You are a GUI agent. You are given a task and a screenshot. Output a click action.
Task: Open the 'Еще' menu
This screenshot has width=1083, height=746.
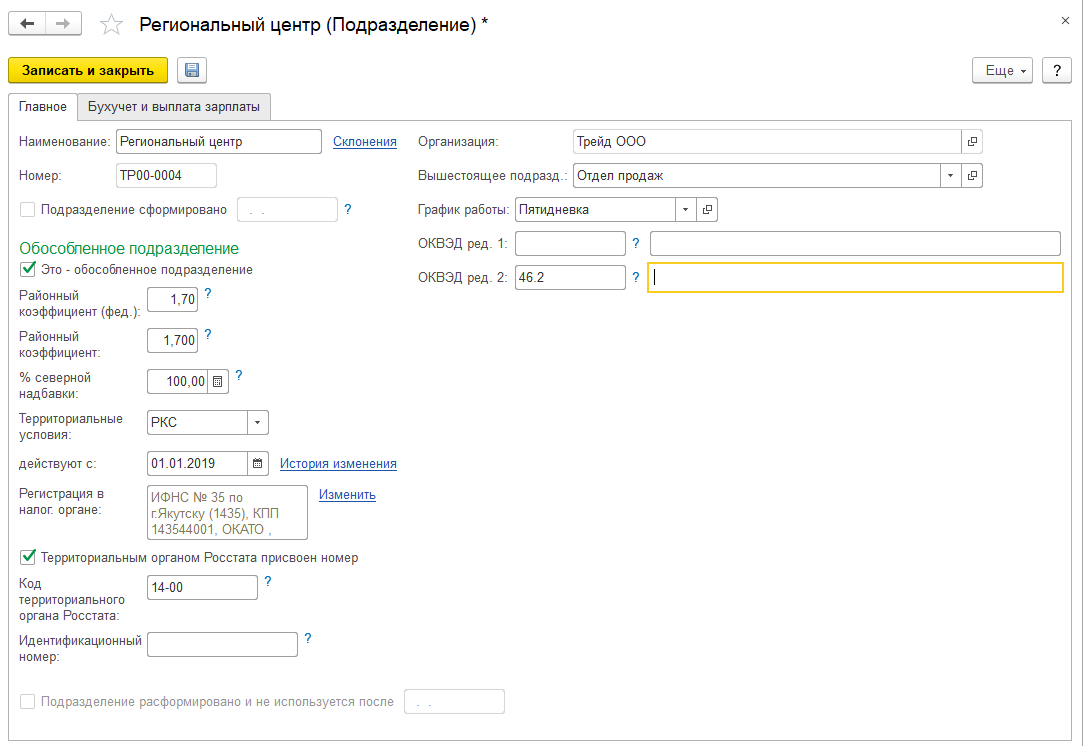1001,70
